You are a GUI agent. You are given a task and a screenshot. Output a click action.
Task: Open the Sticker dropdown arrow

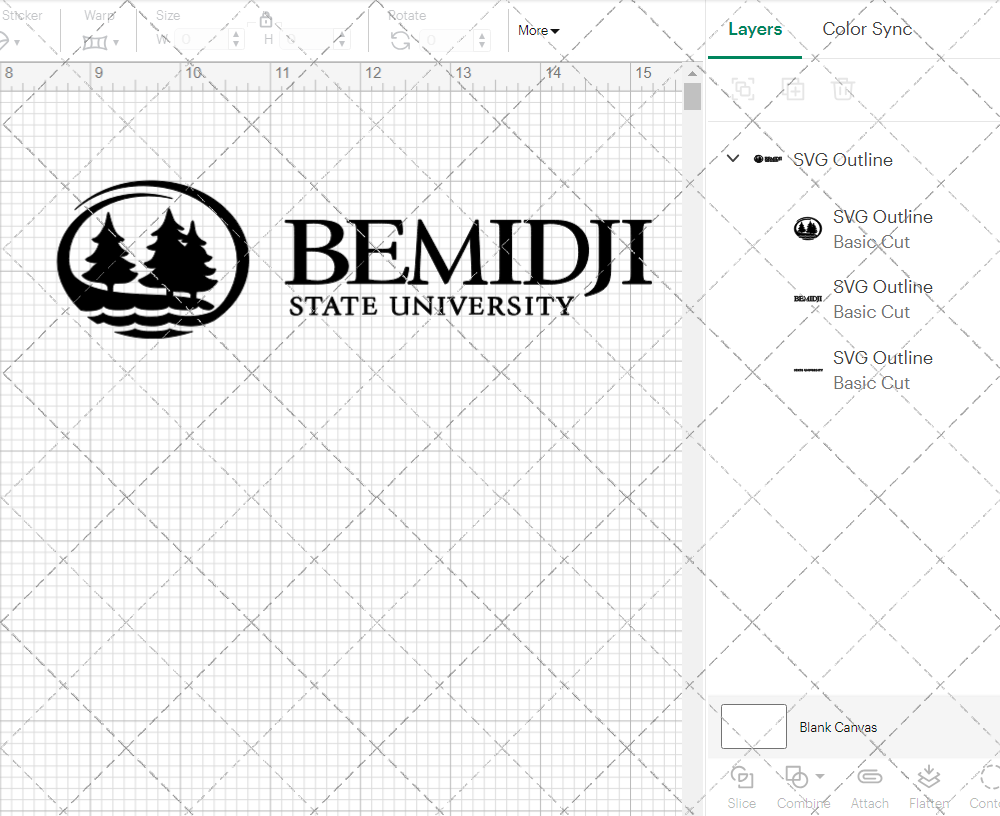pyautogui.click(x=17, y=40)
